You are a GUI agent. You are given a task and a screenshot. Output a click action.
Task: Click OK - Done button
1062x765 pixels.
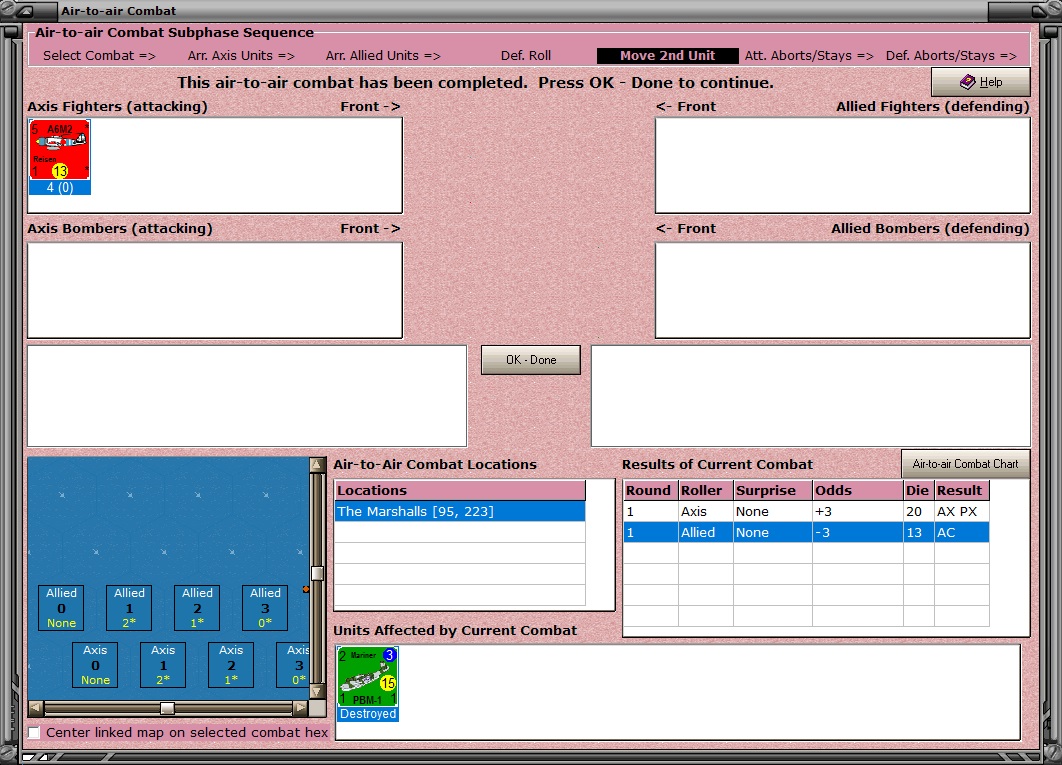[x=531, y=360]
